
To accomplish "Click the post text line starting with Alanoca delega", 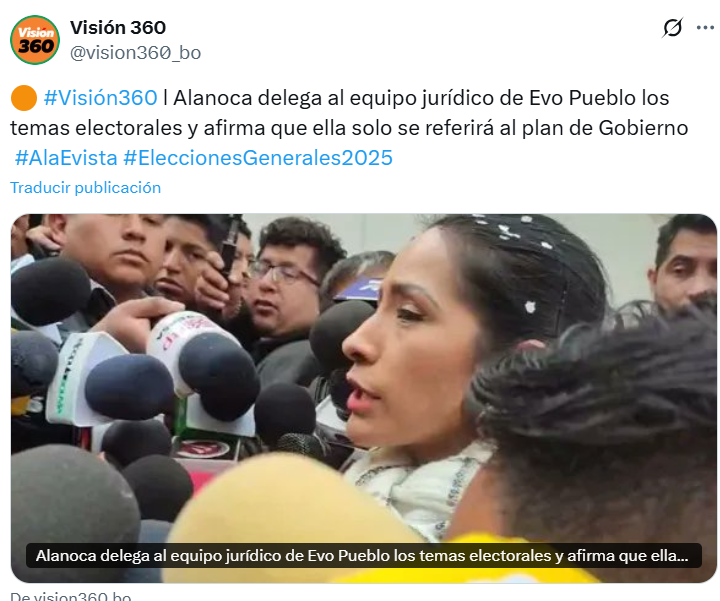I will pyautogui.click(x=421, y=98).
